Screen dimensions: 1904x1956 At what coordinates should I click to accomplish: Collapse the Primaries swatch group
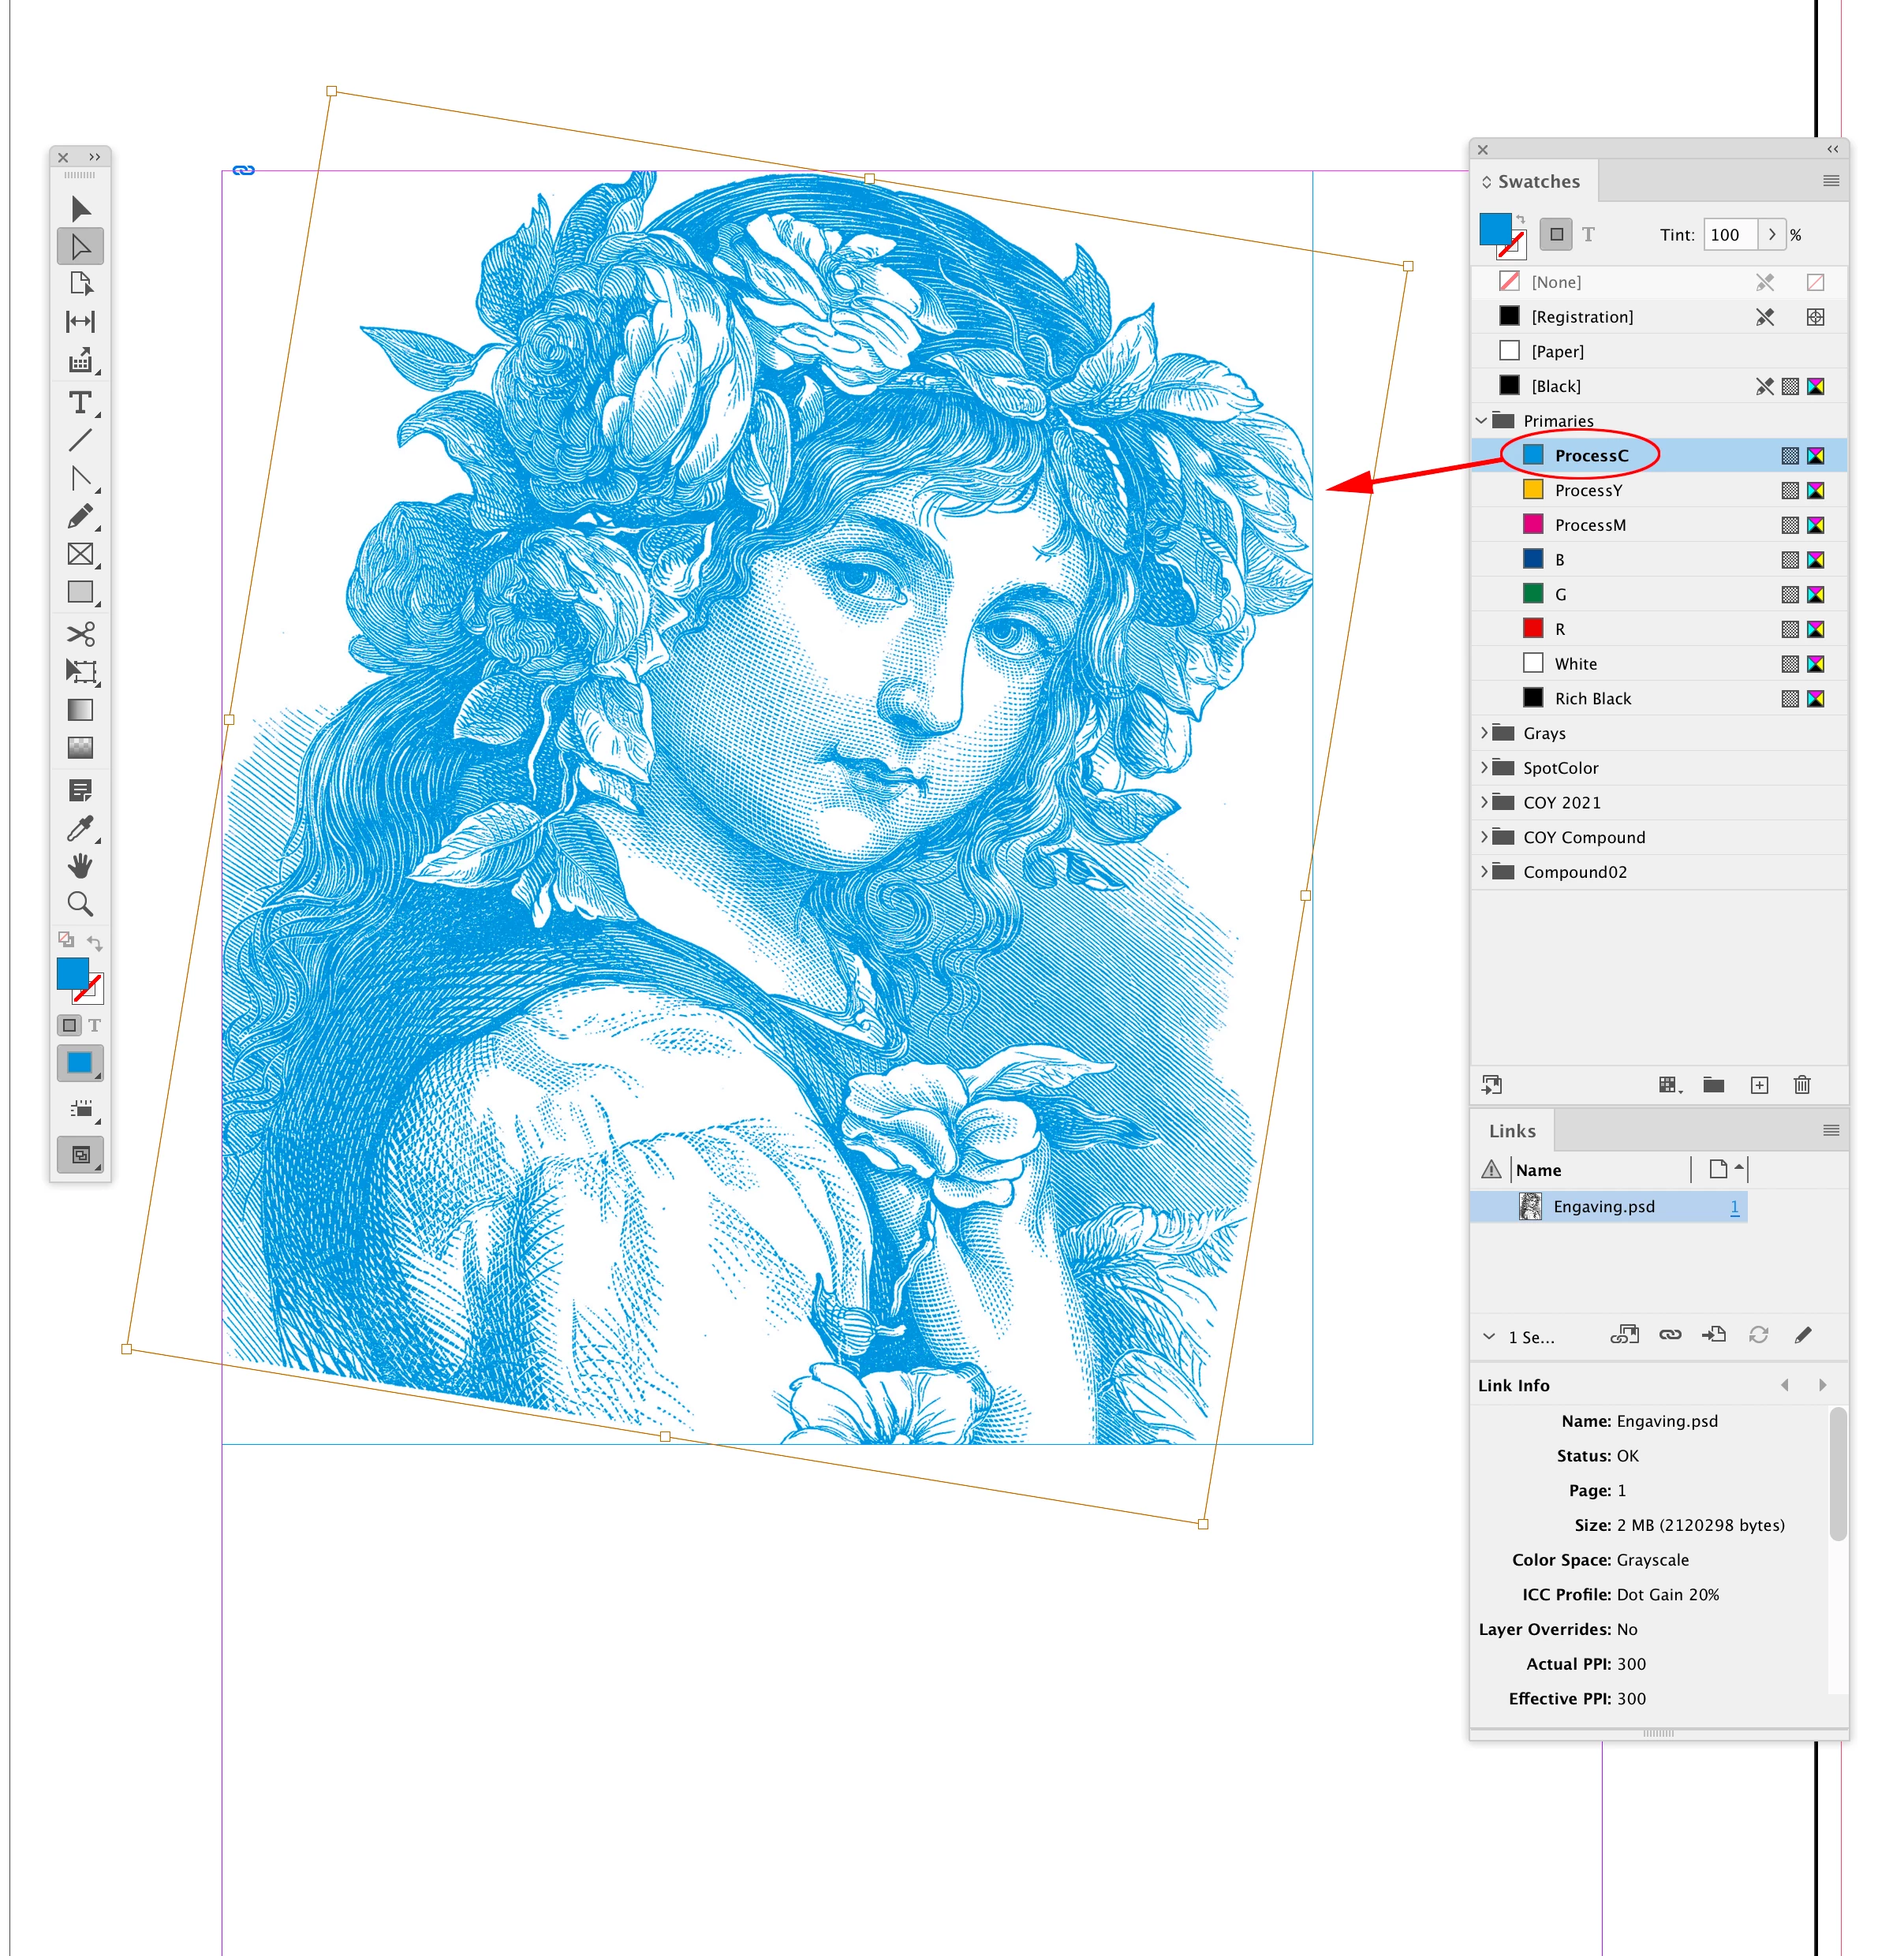pos(1482,421)
